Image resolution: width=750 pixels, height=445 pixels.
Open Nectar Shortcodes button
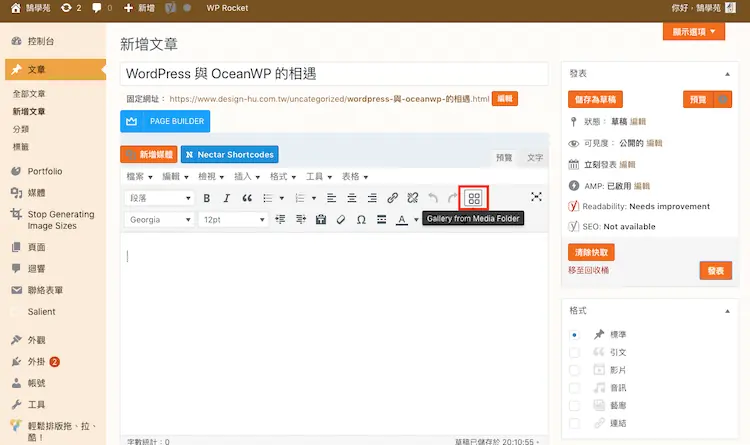tap(230, 155)
